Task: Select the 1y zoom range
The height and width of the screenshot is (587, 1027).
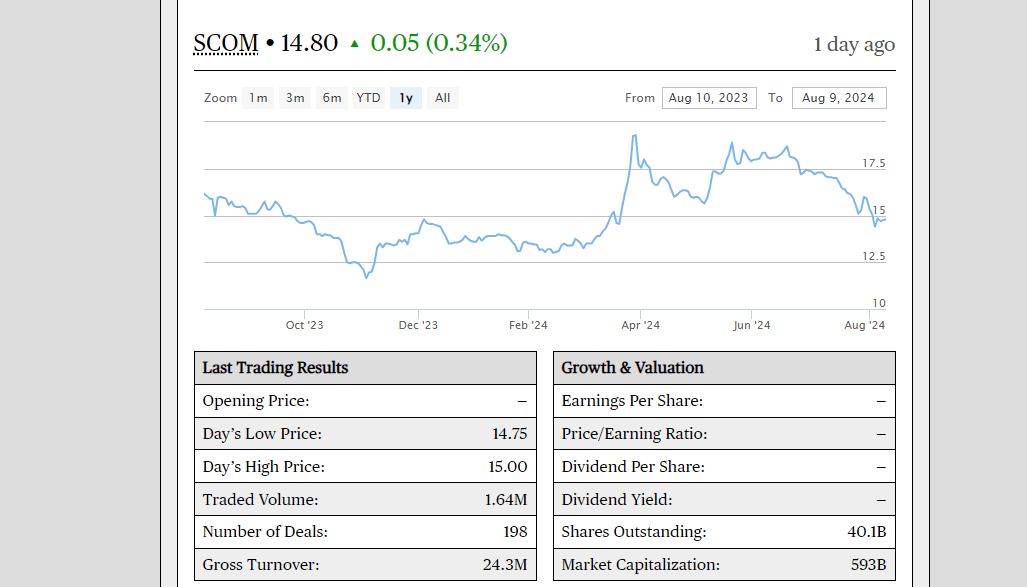Action: pos(404,97)
